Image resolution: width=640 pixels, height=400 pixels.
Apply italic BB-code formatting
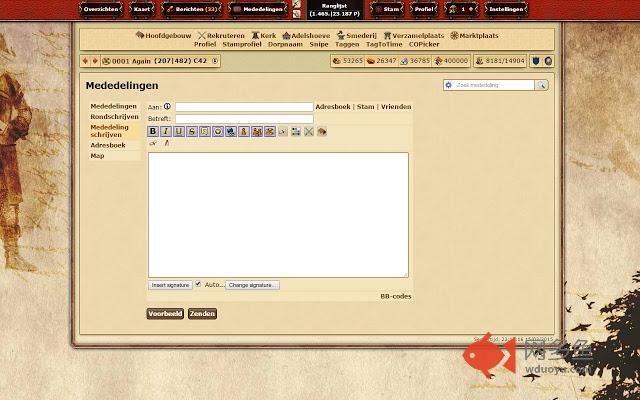click(x=166, y=131)
